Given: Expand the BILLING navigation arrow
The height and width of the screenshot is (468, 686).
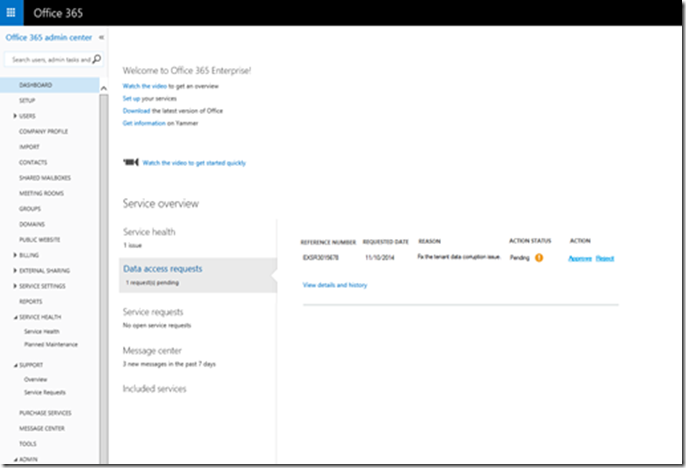Looking at the screenshot, I should click(x=15, y=255).
